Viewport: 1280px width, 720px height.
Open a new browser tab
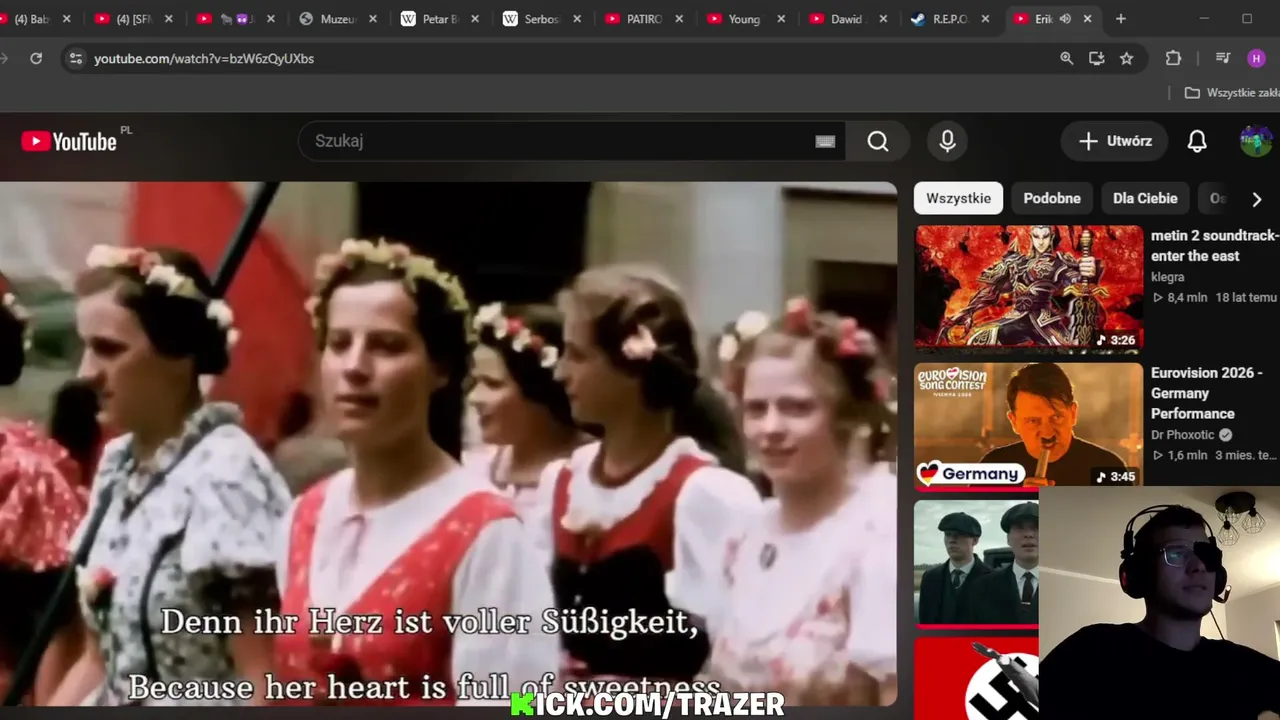click(x=1121, y=19)
